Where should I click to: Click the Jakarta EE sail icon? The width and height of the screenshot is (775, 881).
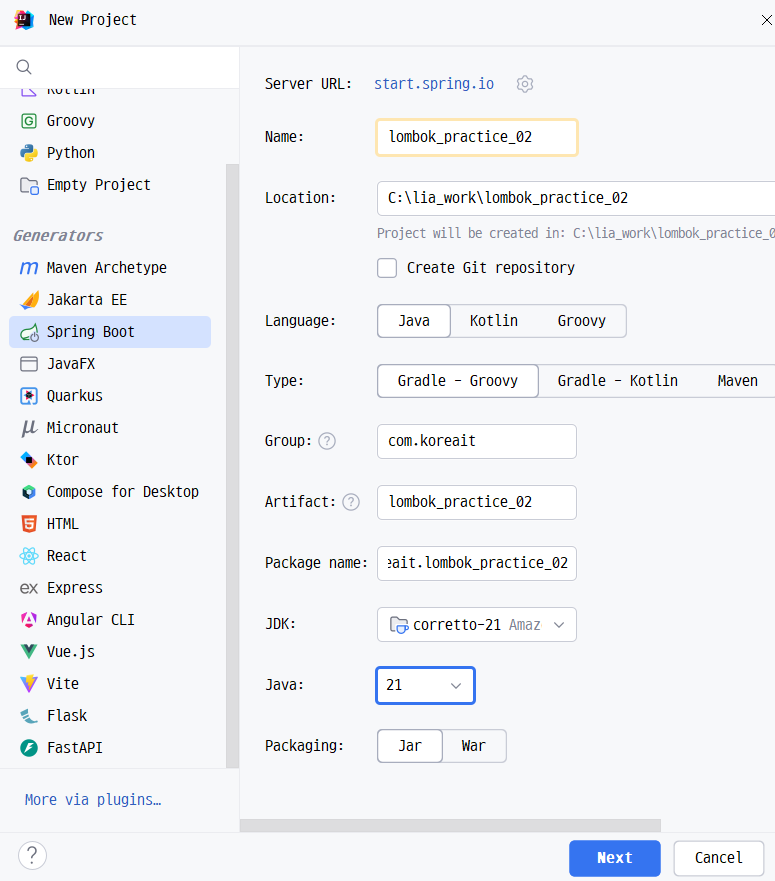29,300
